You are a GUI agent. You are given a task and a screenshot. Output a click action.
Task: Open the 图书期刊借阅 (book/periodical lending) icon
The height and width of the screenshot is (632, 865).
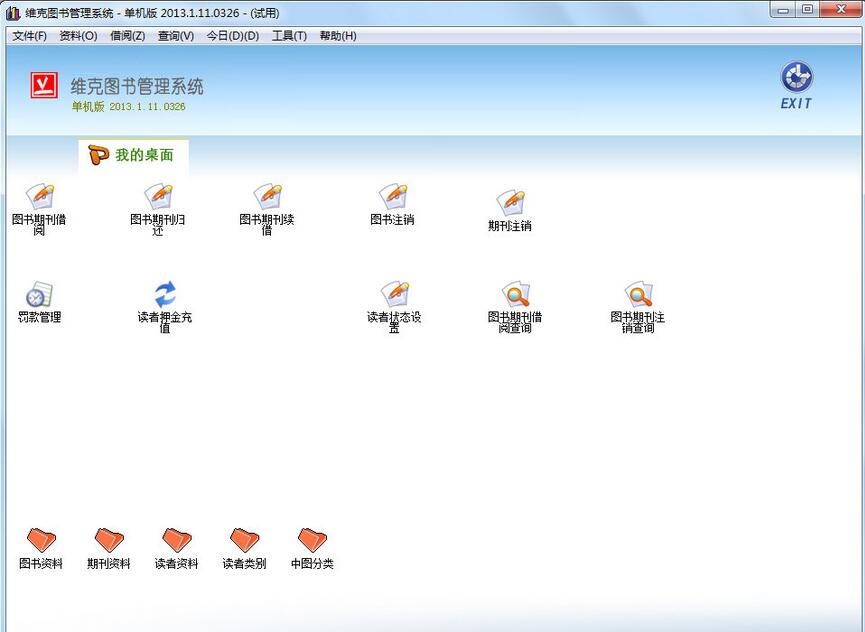[x=38, y=198]
